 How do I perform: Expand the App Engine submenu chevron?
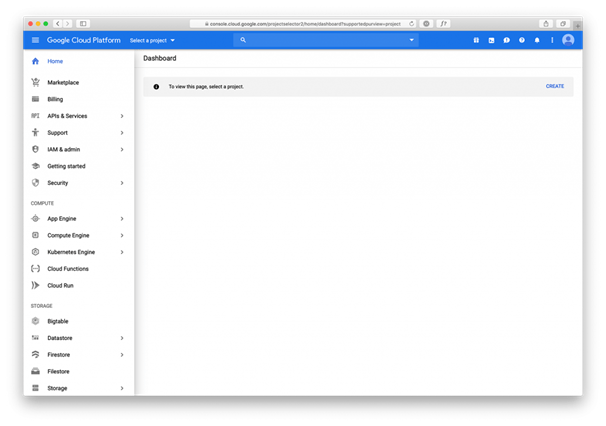tap(122, 219)
